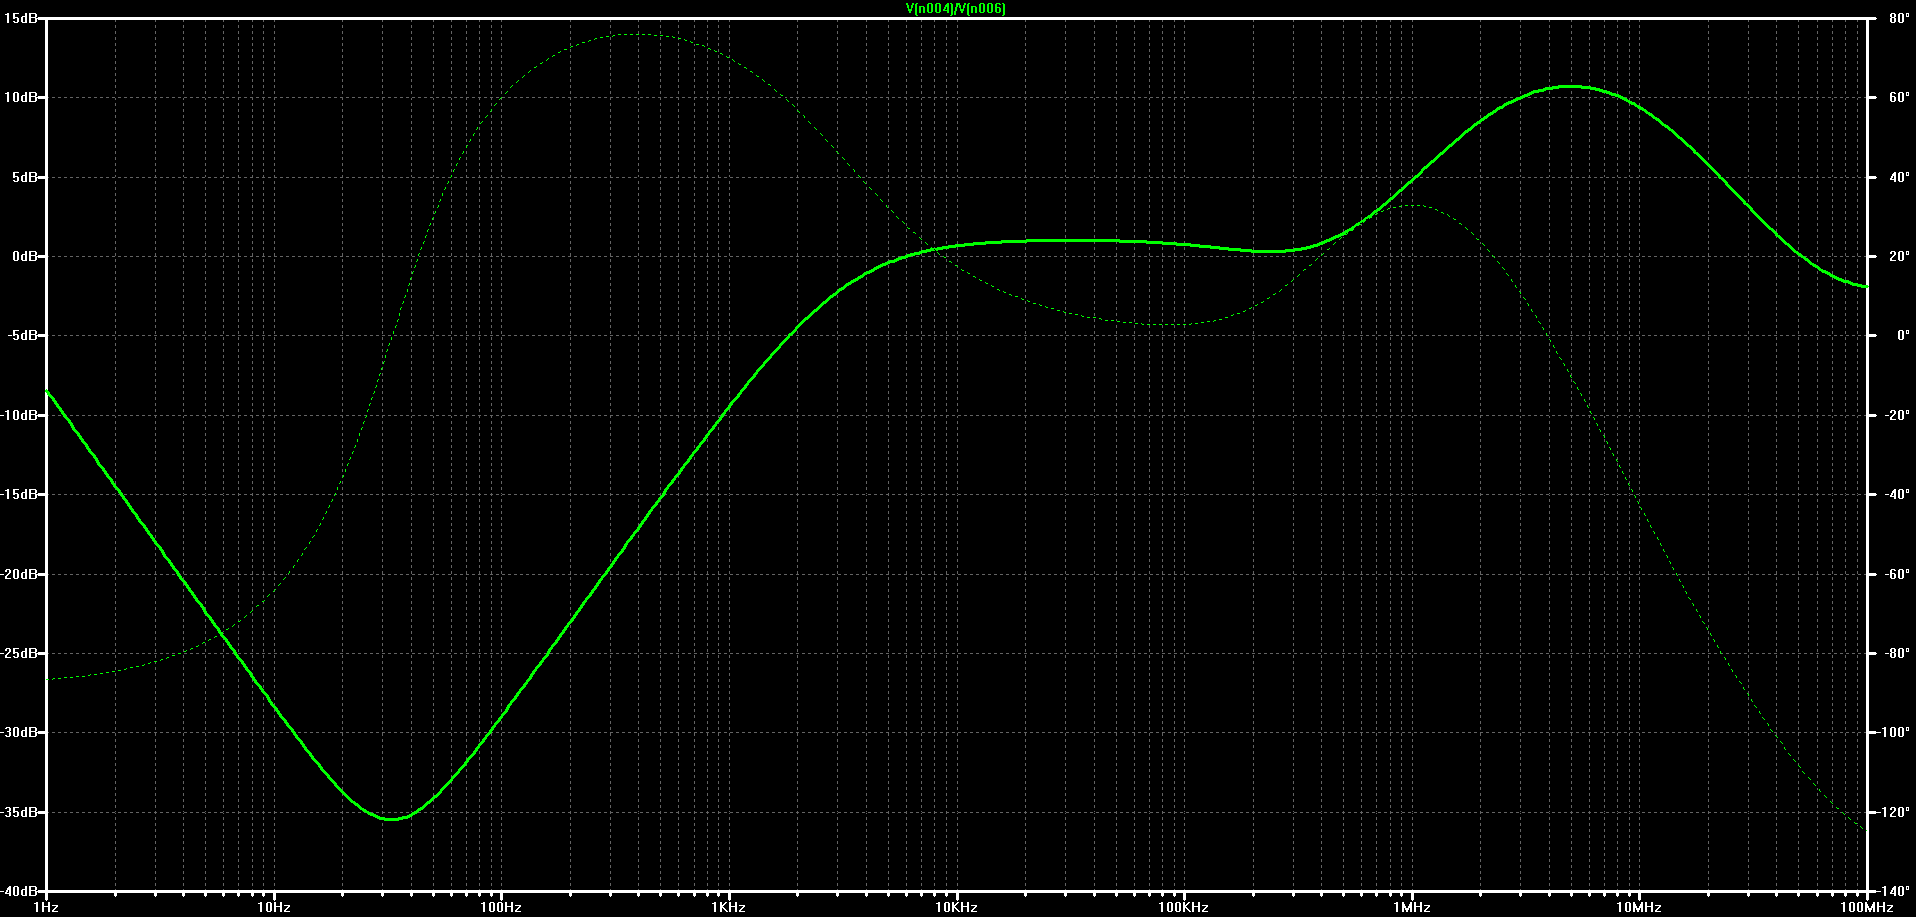Click the 1MHz frequency axis label
The image size is (1916, 917).
[x=1412, y=907]
